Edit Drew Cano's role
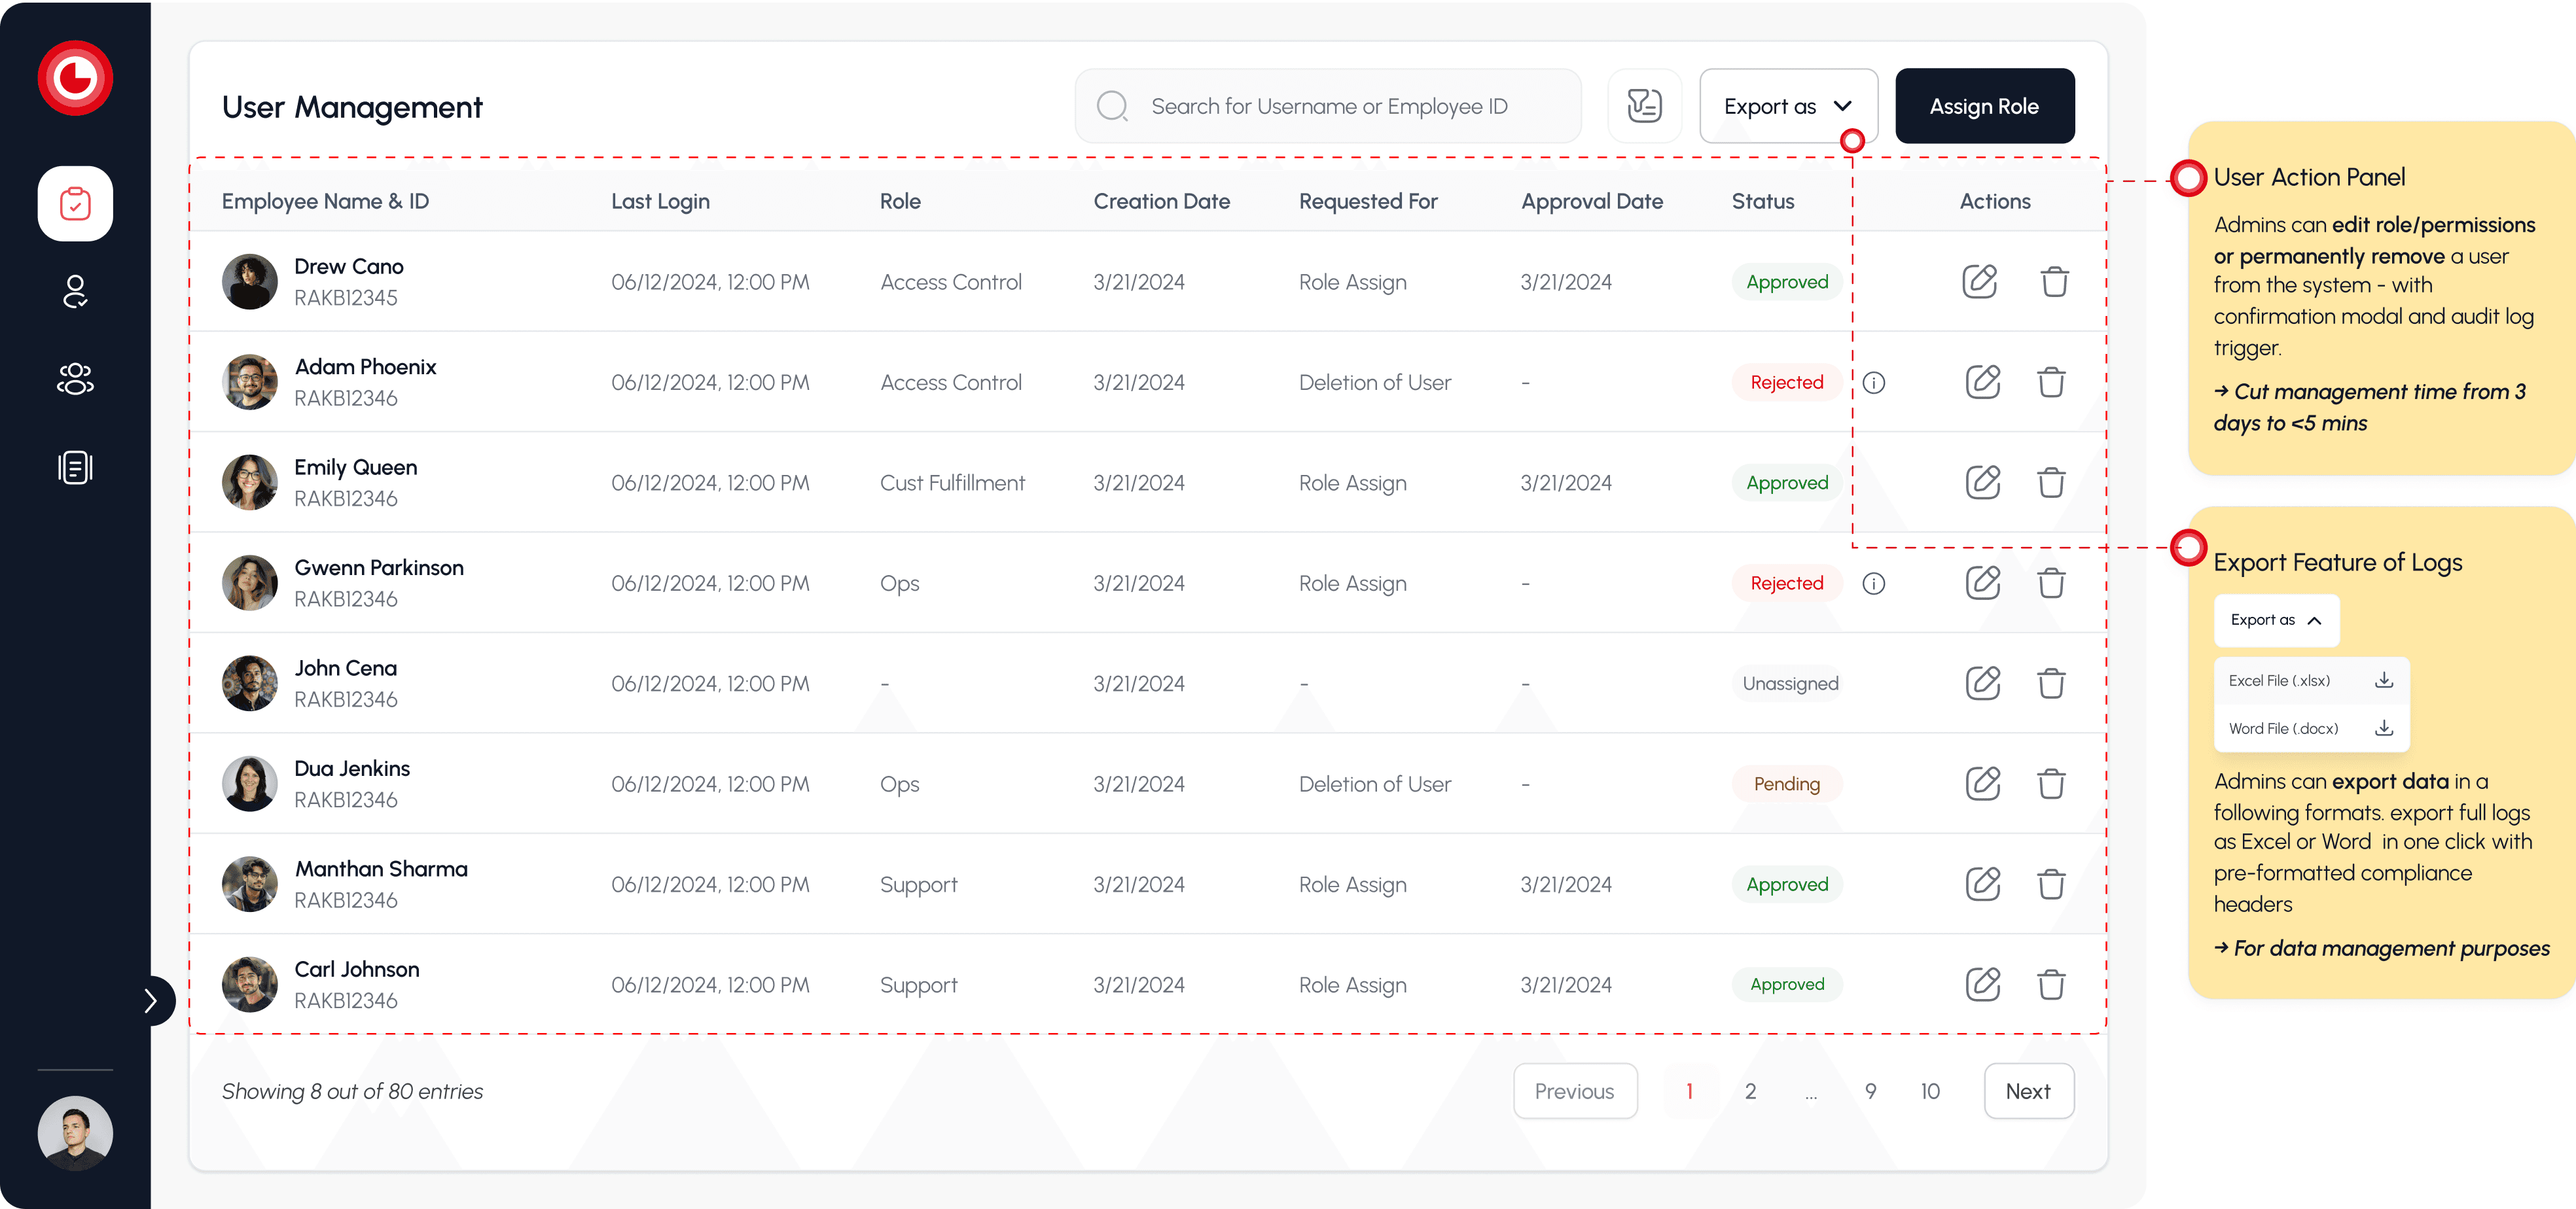The width and height of the screenshot is (2576, 1209). [1979, 282]
